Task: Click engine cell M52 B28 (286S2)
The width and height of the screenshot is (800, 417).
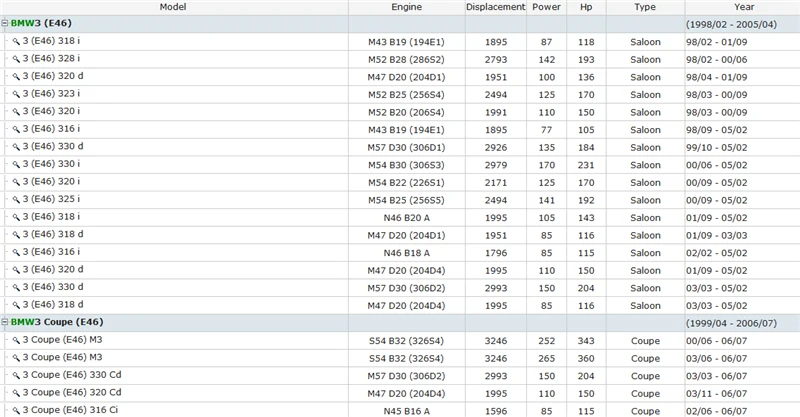Action: tap(407, 60)
